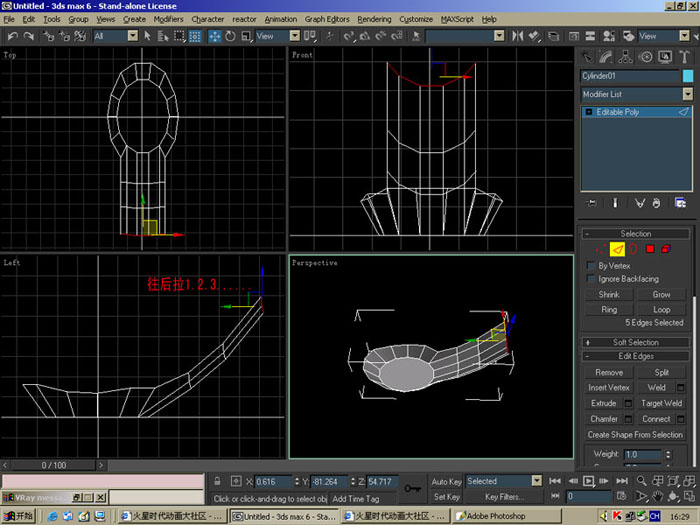Click the Mirror Selected Objects icon

517,36
